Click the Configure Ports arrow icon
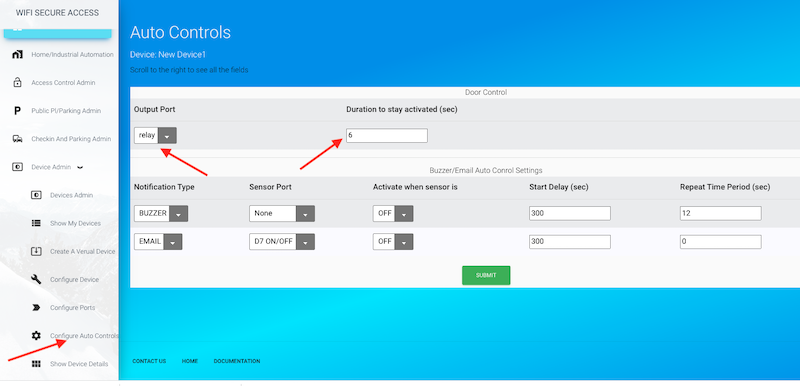The height and width of the screenshot is (386, 800). 36,307
